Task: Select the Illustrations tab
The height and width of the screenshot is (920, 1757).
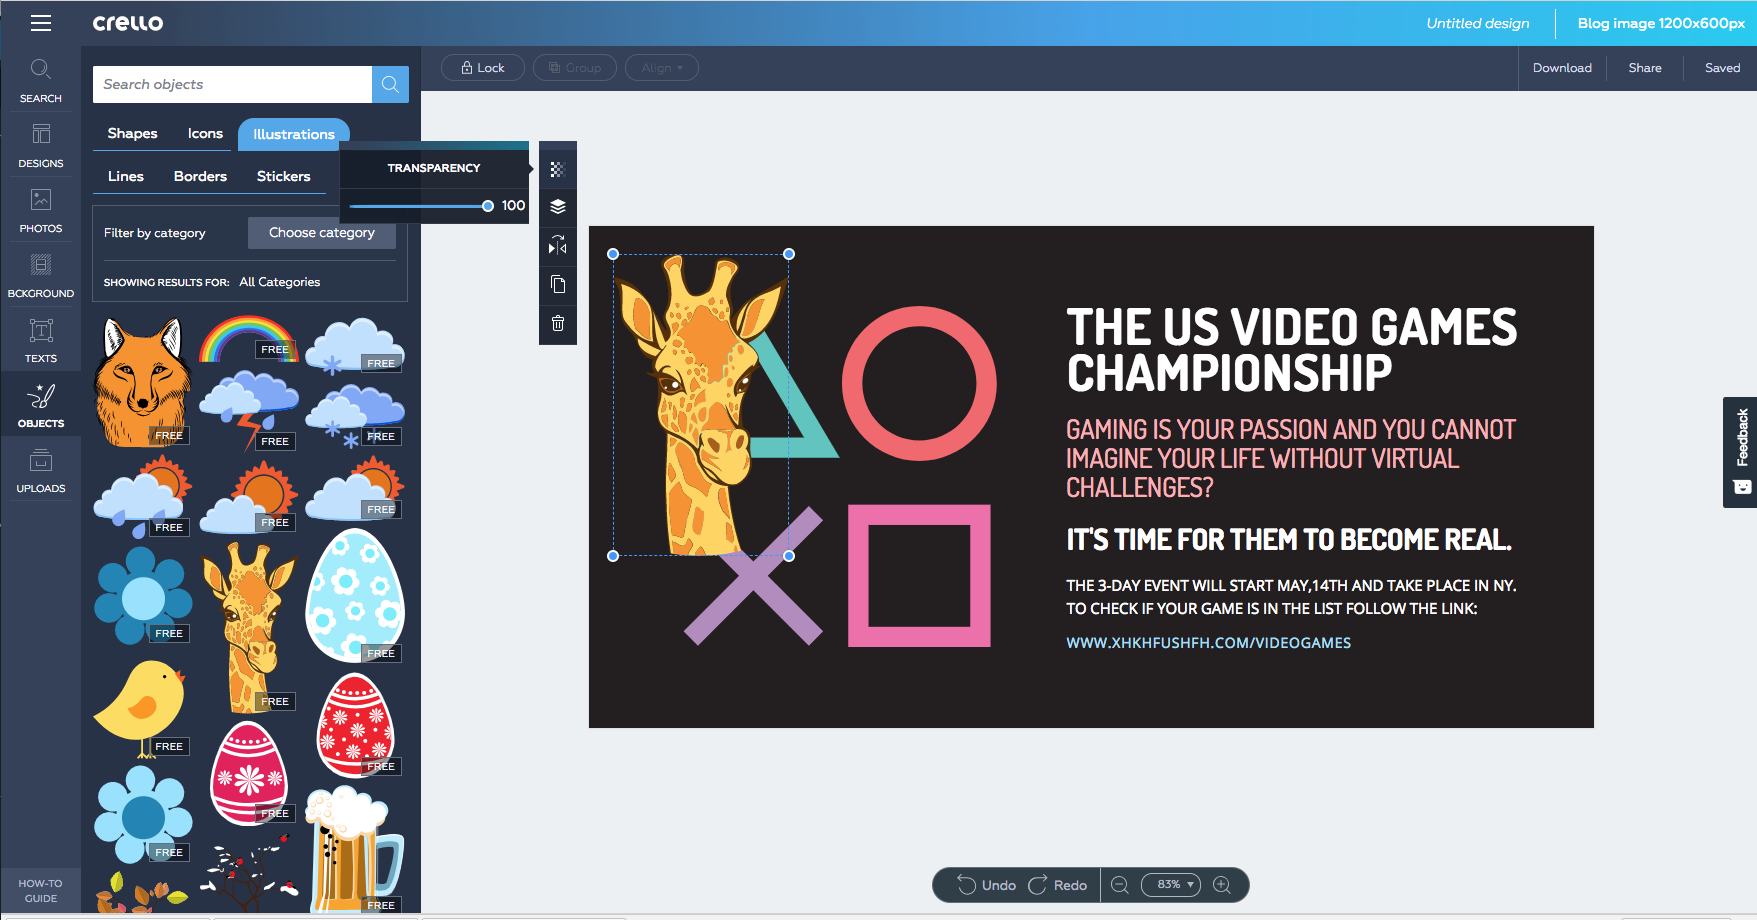Action: click(x=294, y=134)
